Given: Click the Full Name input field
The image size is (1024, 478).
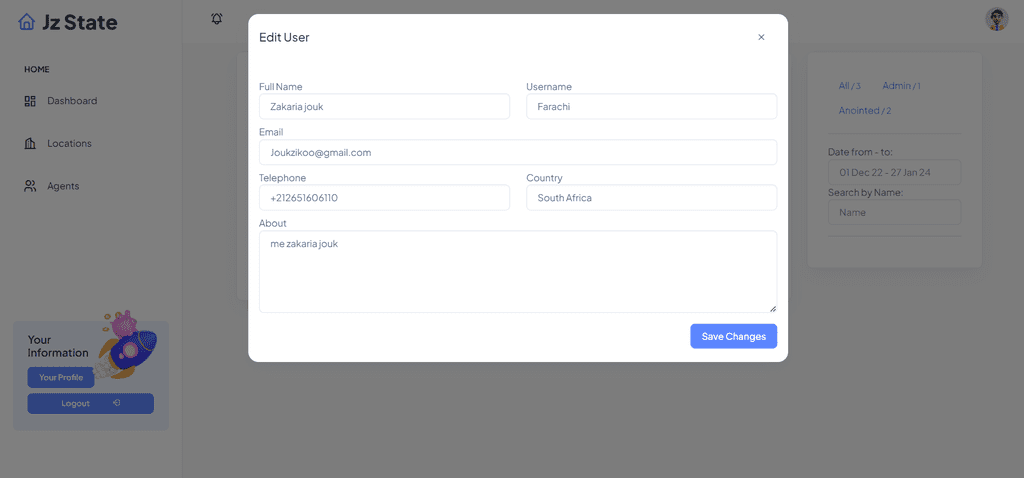Looking at the screenshot, I should click(x=384, y=106).
